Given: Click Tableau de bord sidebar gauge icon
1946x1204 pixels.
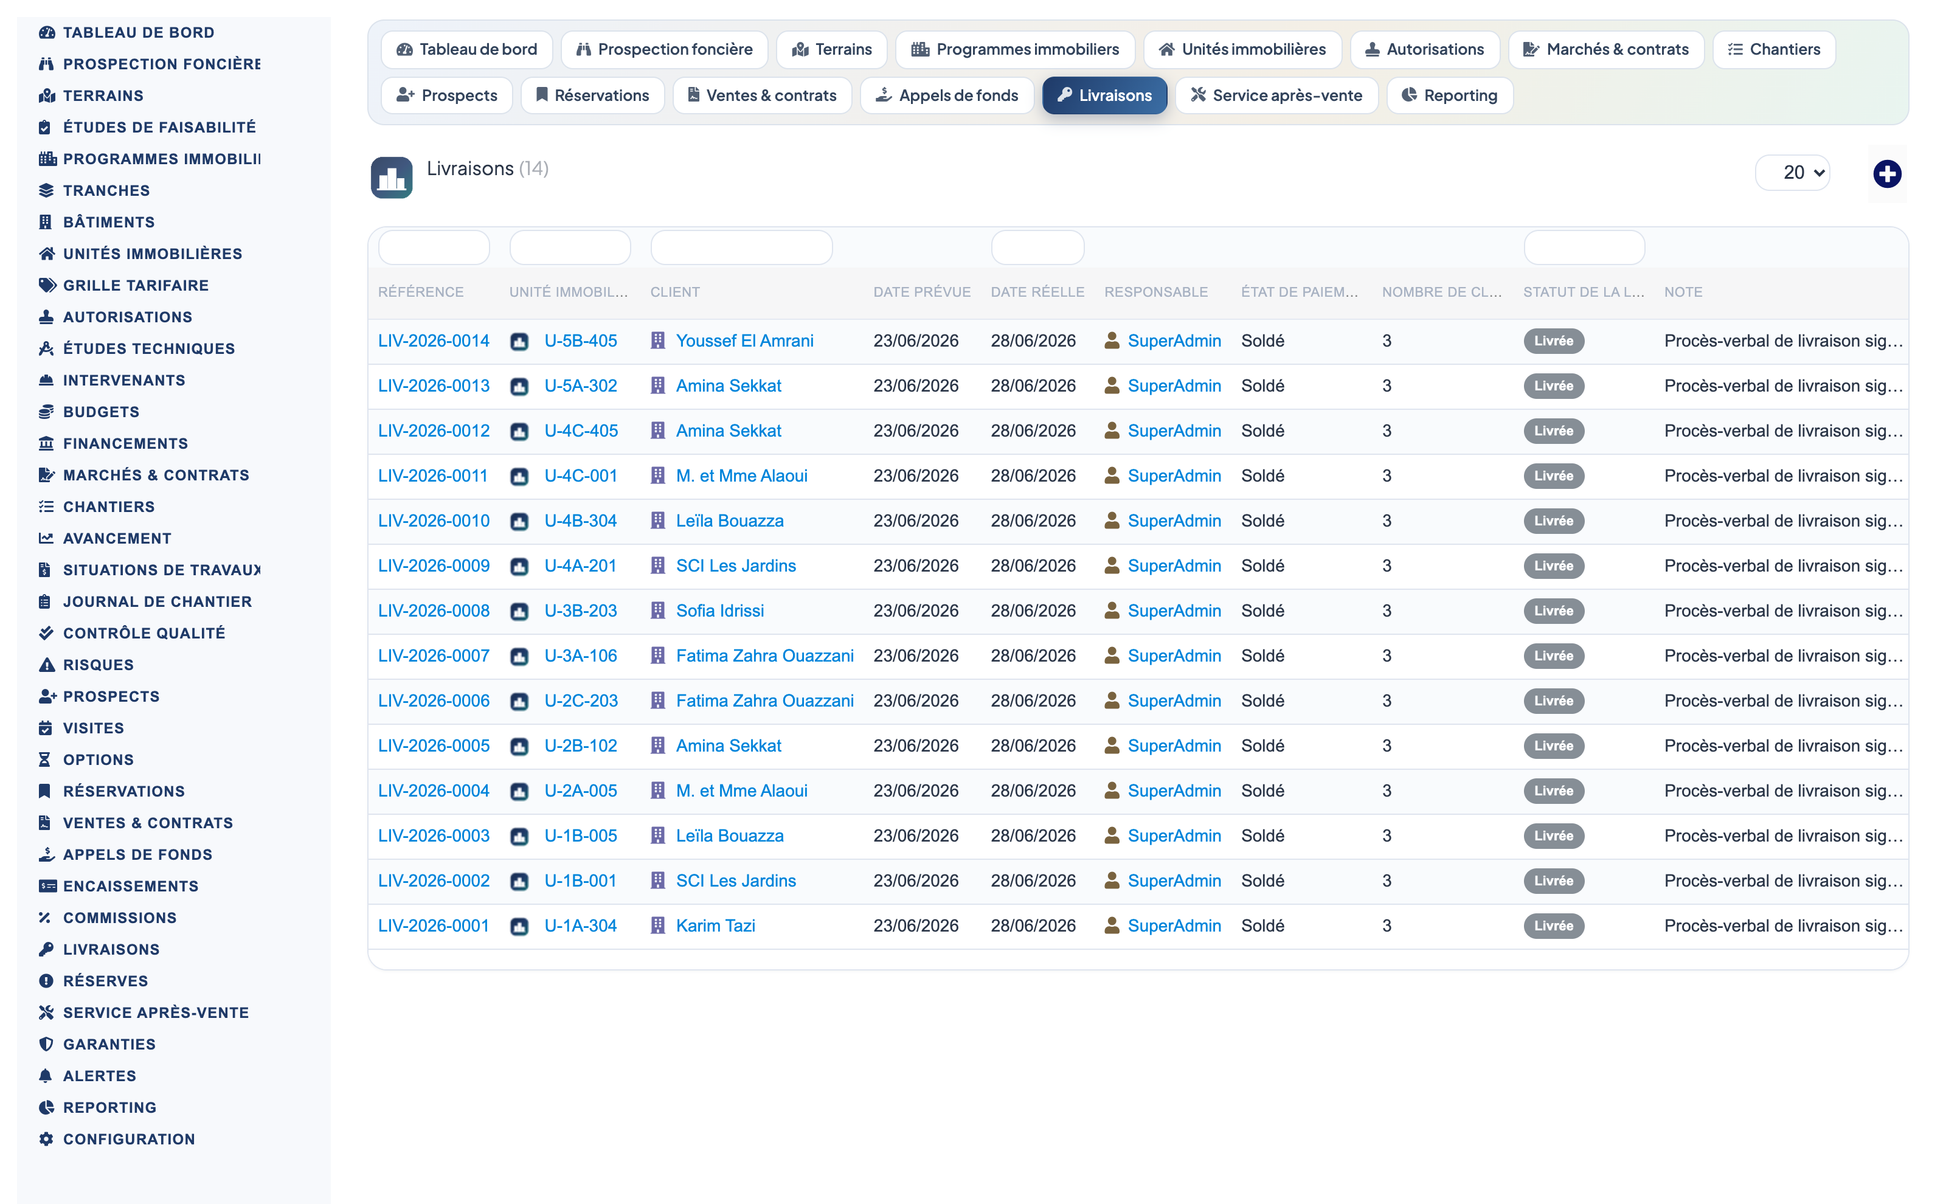Looking at the screenshot, I should click(x=46, y=32).
